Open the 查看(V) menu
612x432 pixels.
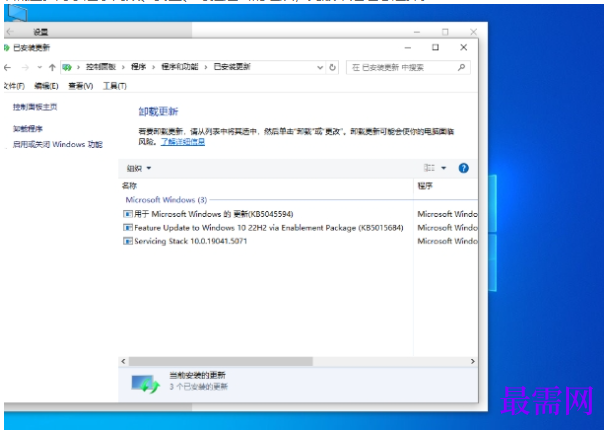[80, 86]
